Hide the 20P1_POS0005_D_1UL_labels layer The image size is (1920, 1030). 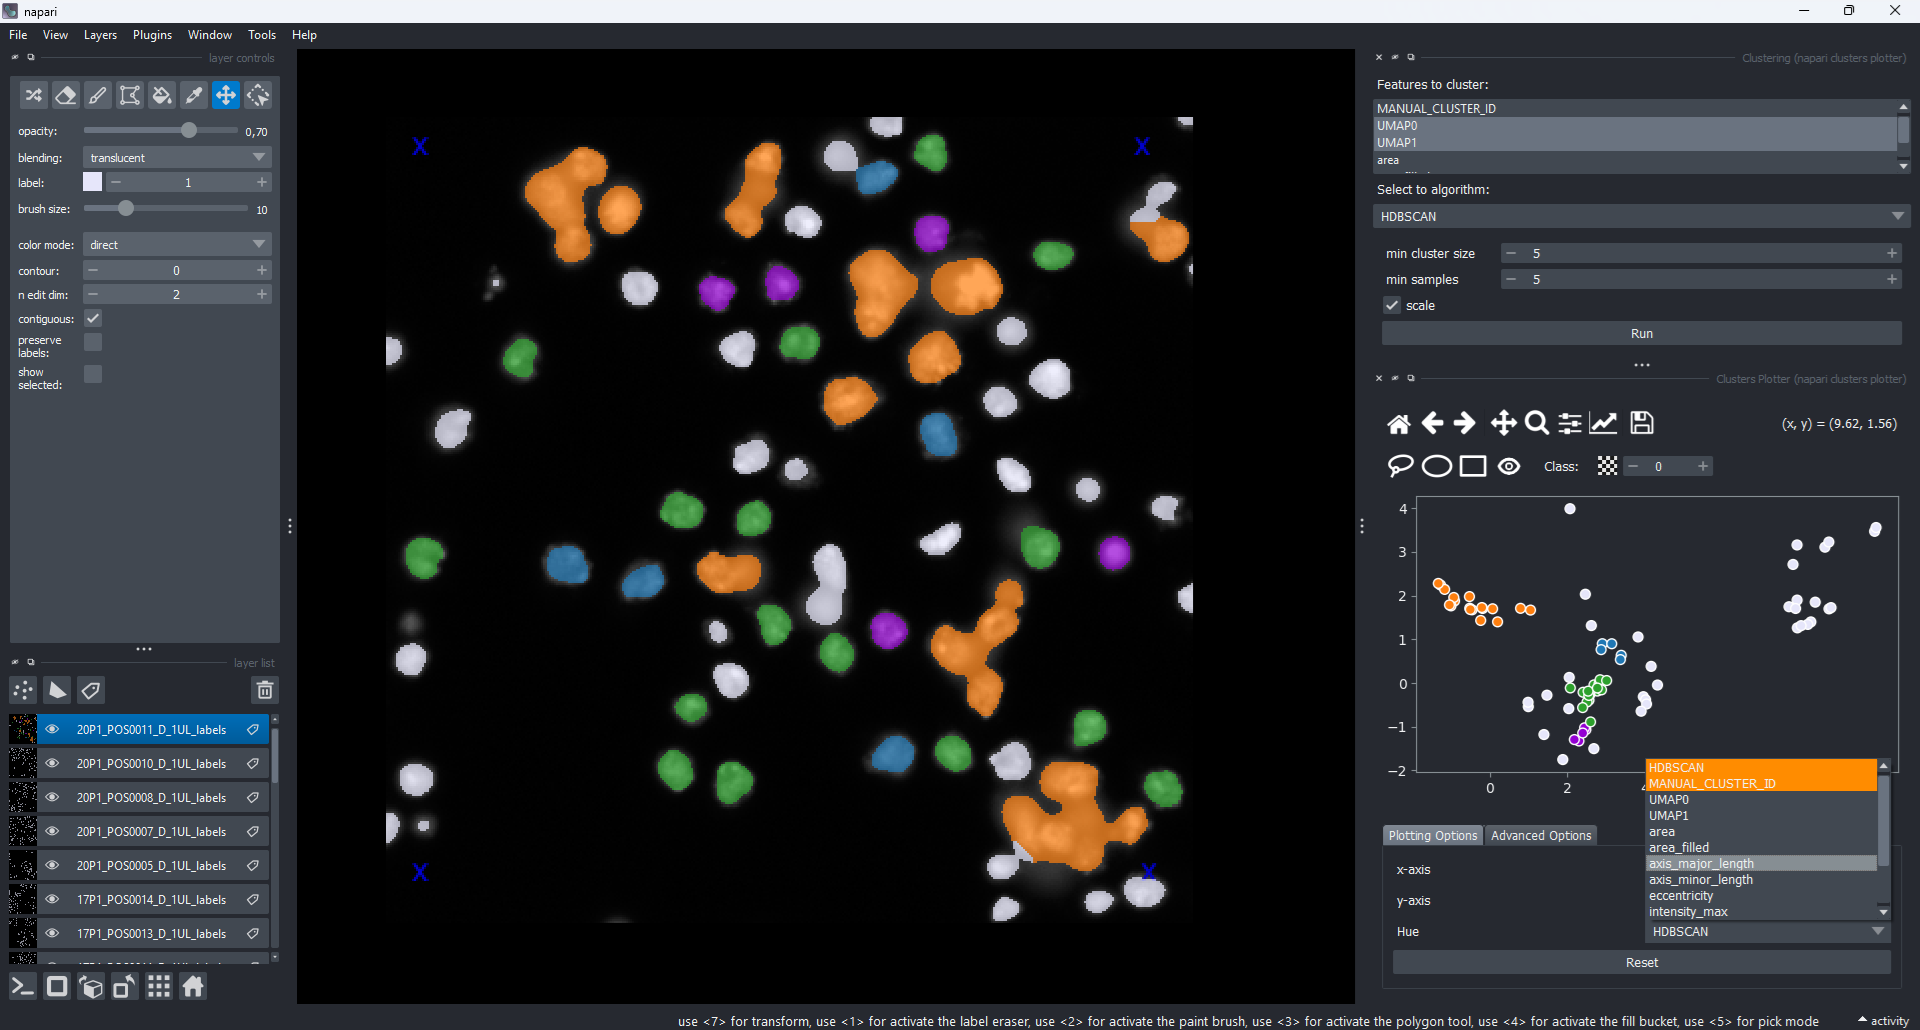pos(52,866)
